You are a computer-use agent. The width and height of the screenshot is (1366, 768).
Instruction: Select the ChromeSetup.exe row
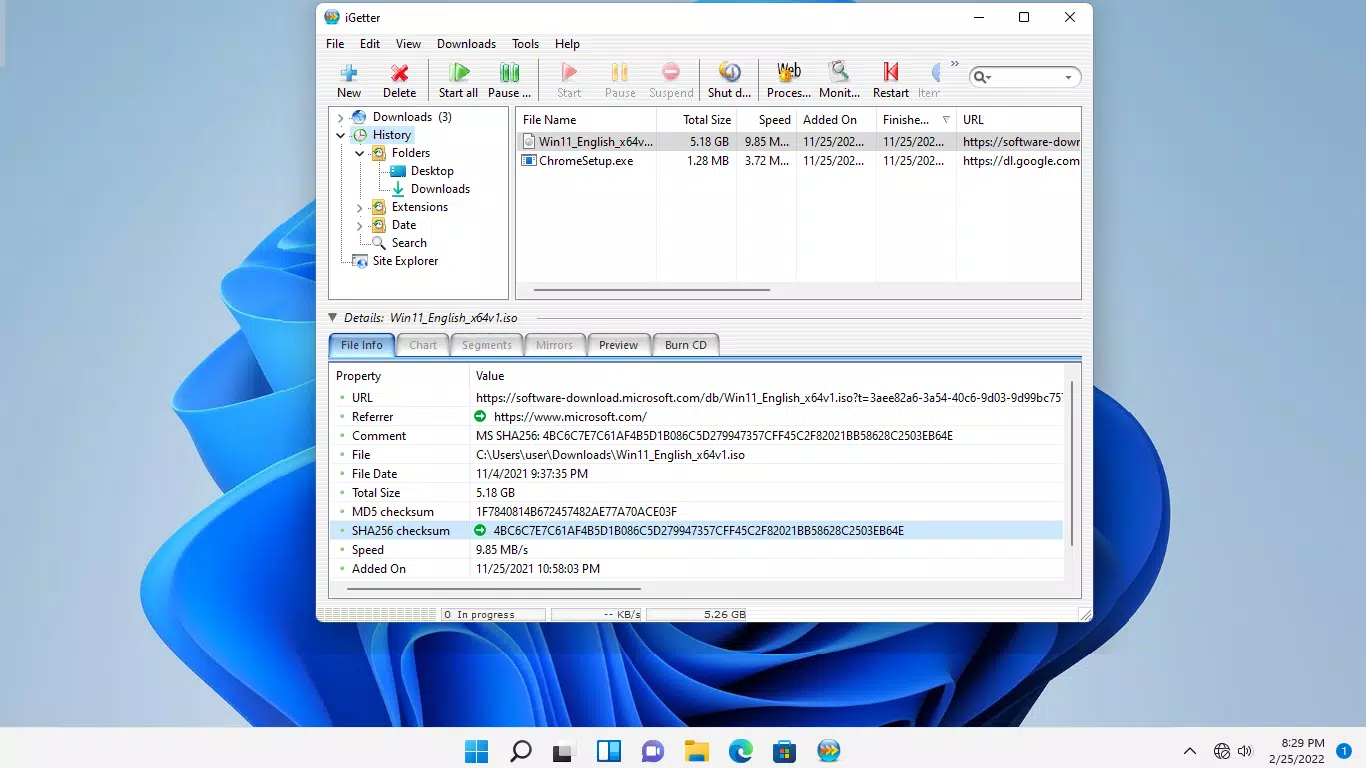(x=798, y=161)
